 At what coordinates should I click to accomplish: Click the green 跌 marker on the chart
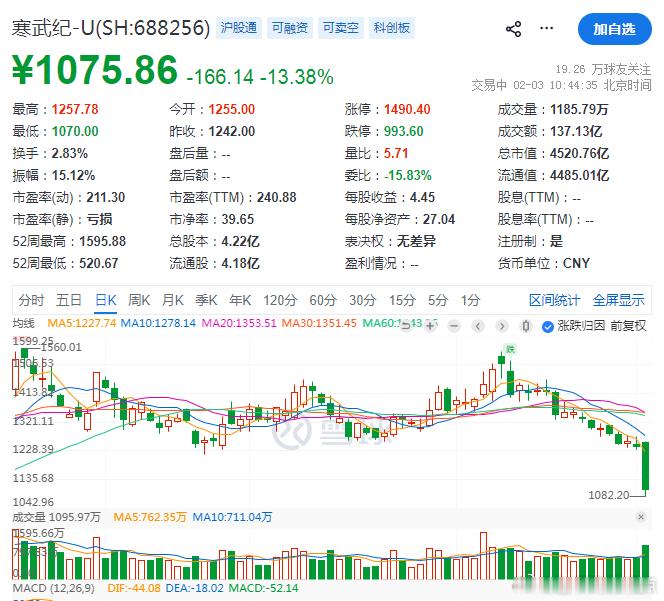(x=510, y=349)
